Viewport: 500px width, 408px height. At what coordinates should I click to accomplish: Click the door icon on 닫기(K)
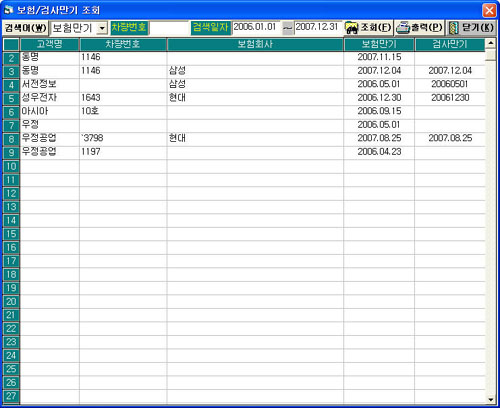click(x=453, y=28)
